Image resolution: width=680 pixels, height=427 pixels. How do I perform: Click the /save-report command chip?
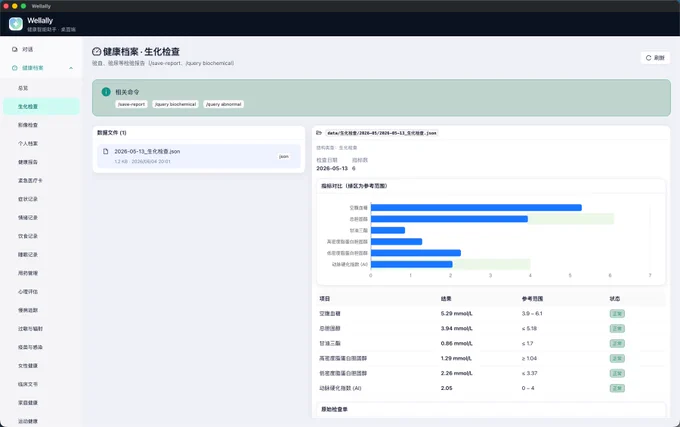pyautogui.click(x=131, y=104)
